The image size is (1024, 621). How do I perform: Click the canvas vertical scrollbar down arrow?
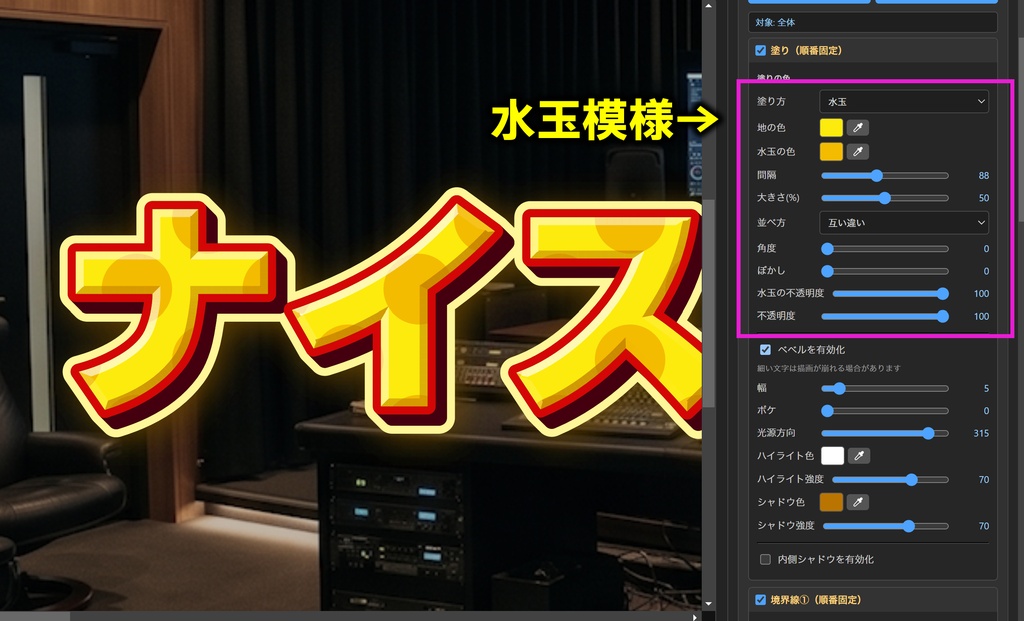tap(709, 605)
